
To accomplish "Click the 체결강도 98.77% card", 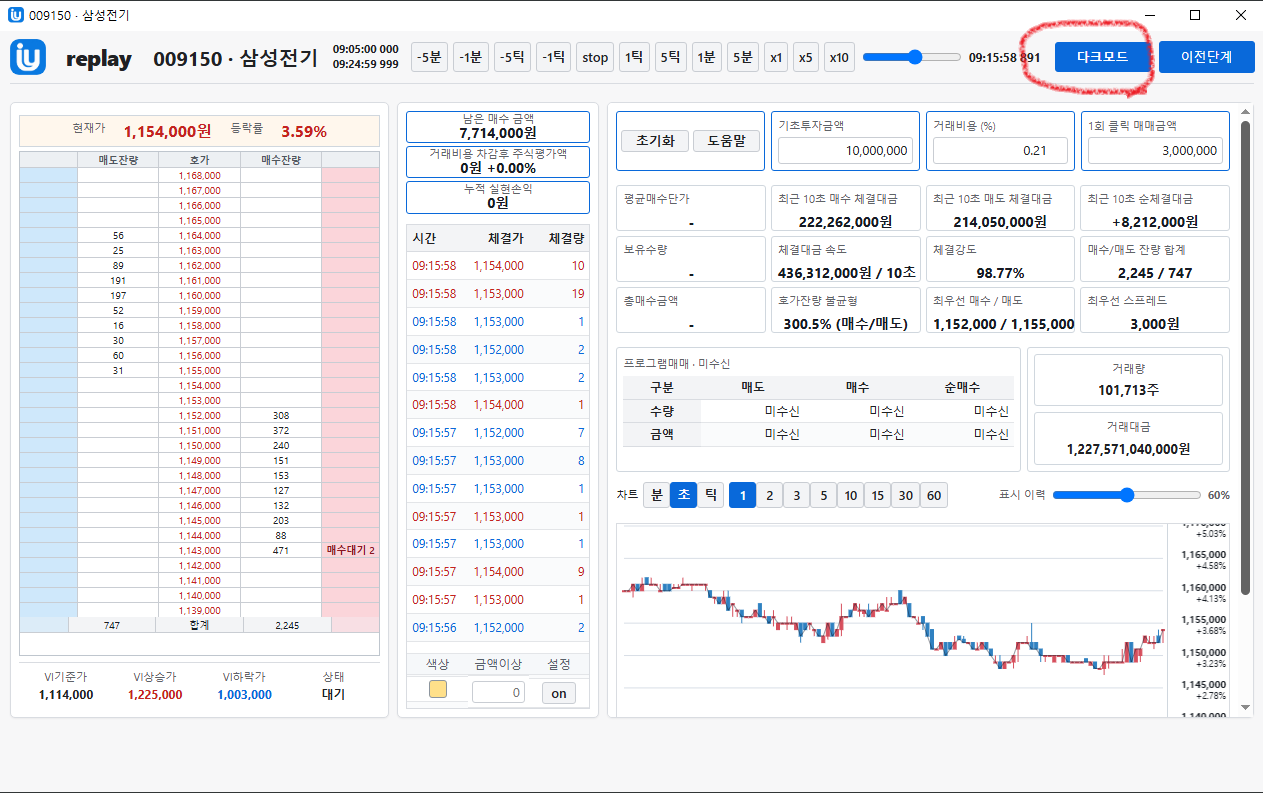I will pyautogui.click(x=998, y=259).
